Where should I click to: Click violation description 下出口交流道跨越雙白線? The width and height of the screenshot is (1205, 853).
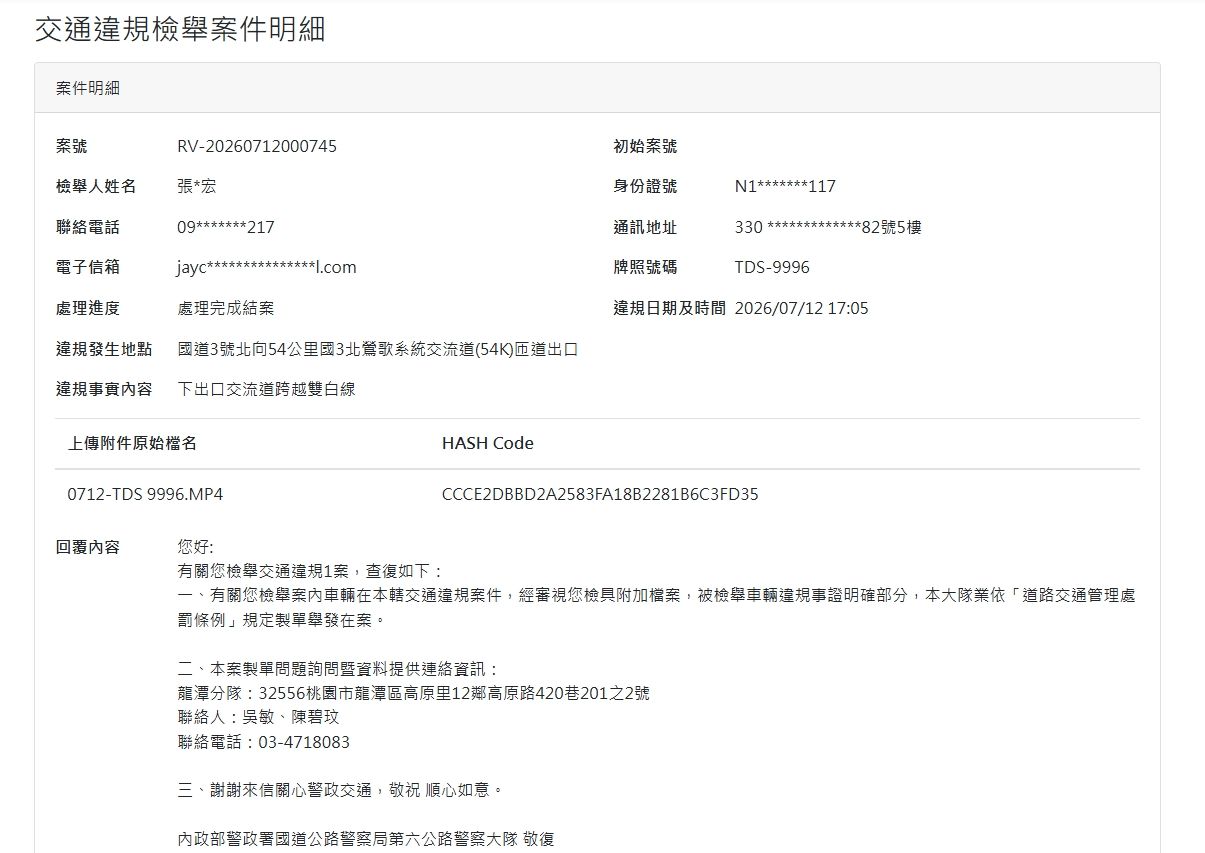[x=266, y=389]
